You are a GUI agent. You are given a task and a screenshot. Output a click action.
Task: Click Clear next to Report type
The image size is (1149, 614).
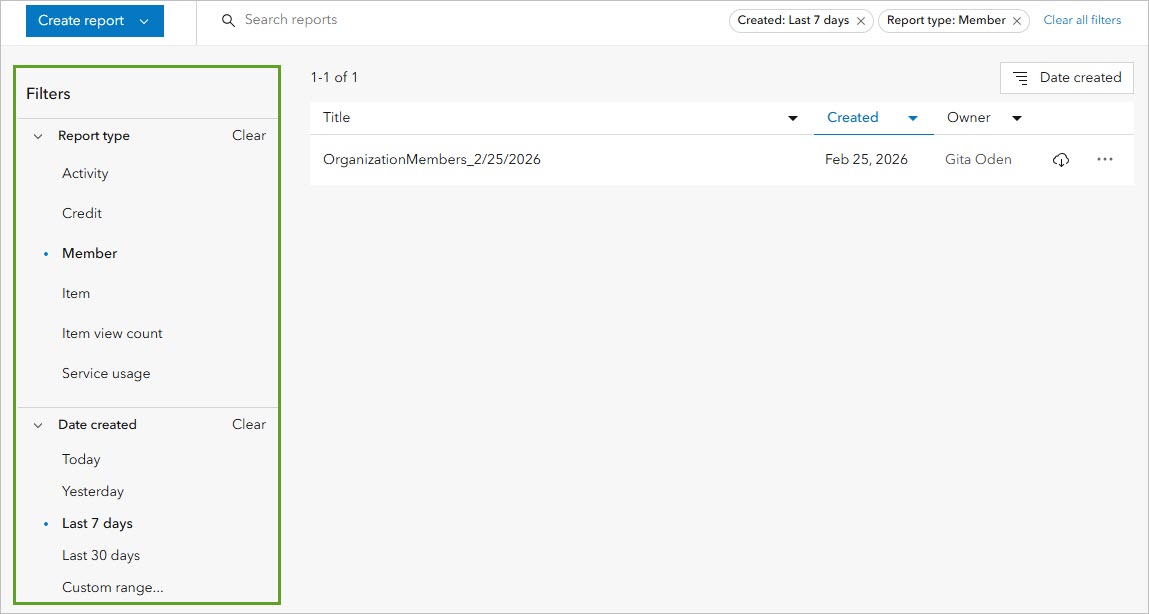pyautogui.click(x=248, y=136)
